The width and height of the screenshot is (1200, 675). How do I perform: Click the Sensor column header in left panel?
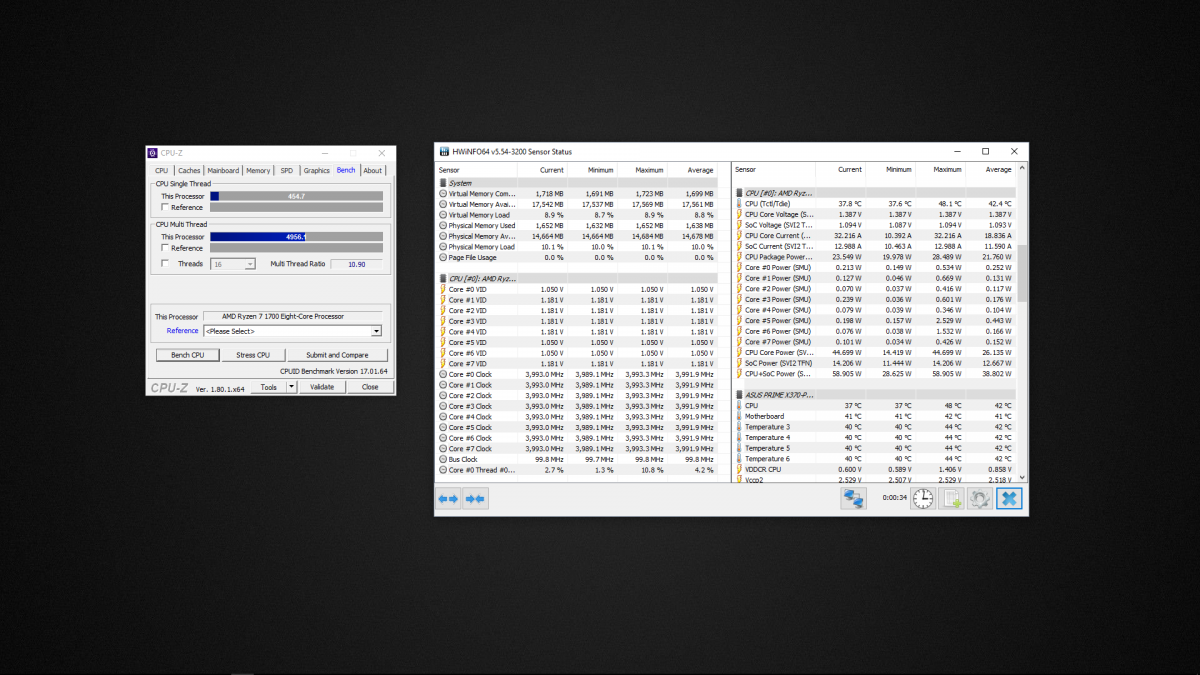[476, 170]
